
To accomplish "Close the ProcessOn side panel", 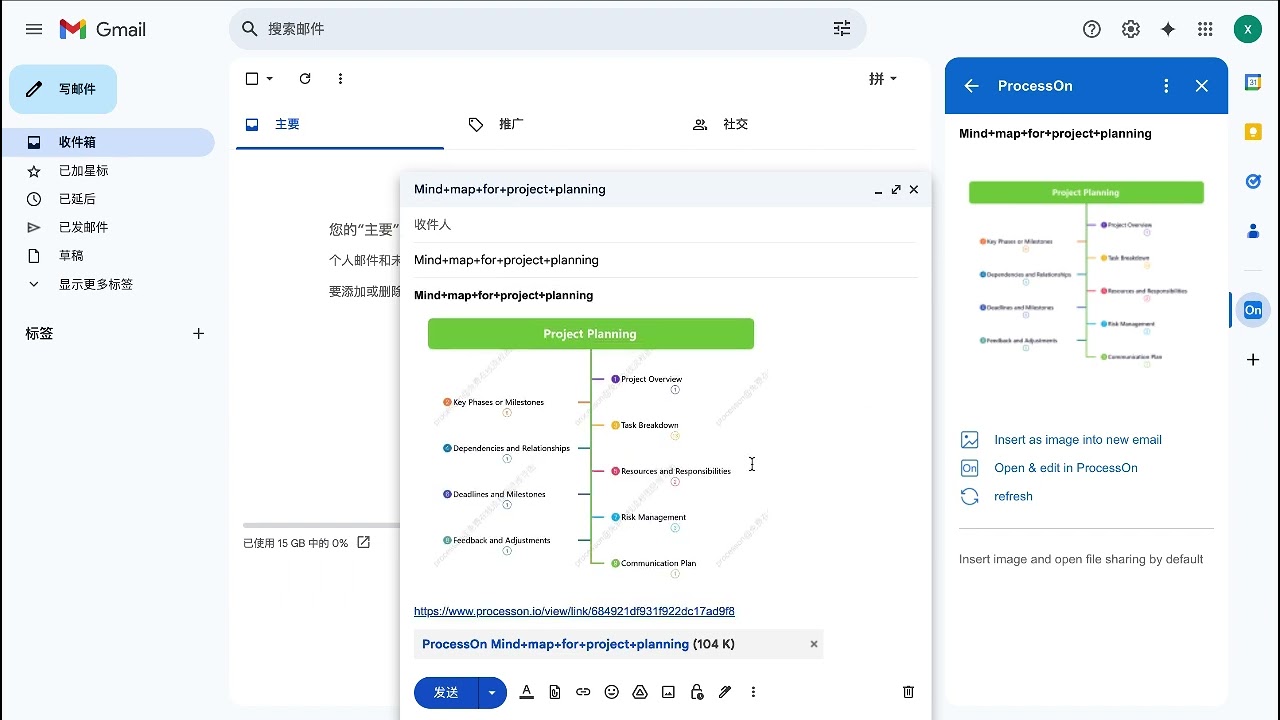I will [x=1202, y=86].
